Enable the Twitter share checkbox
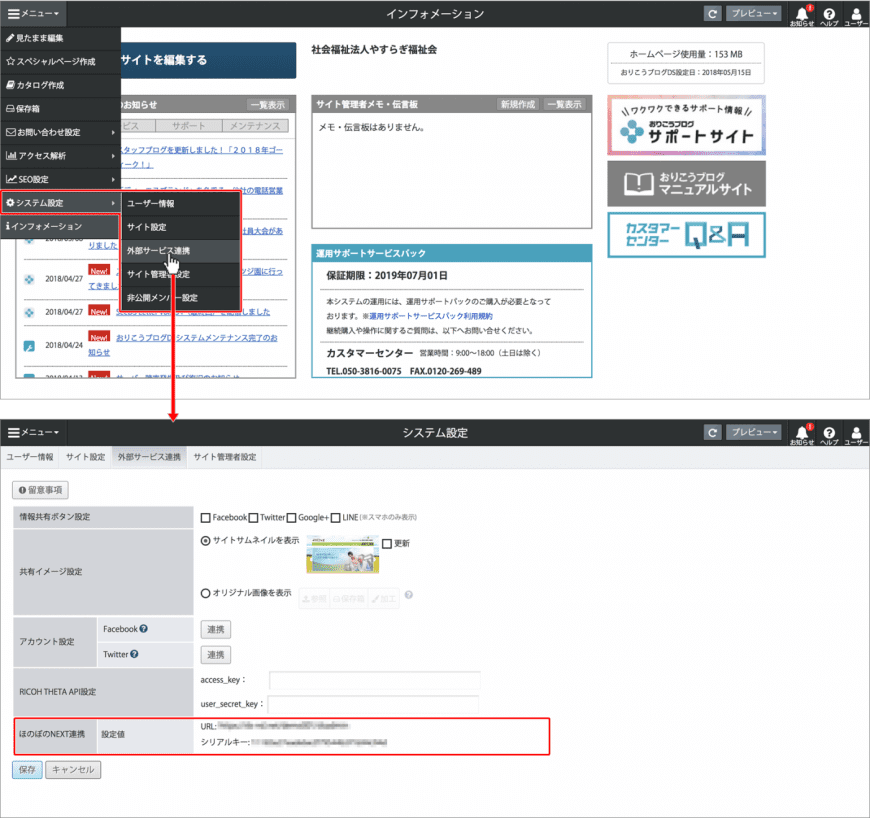 coord(253,518)
